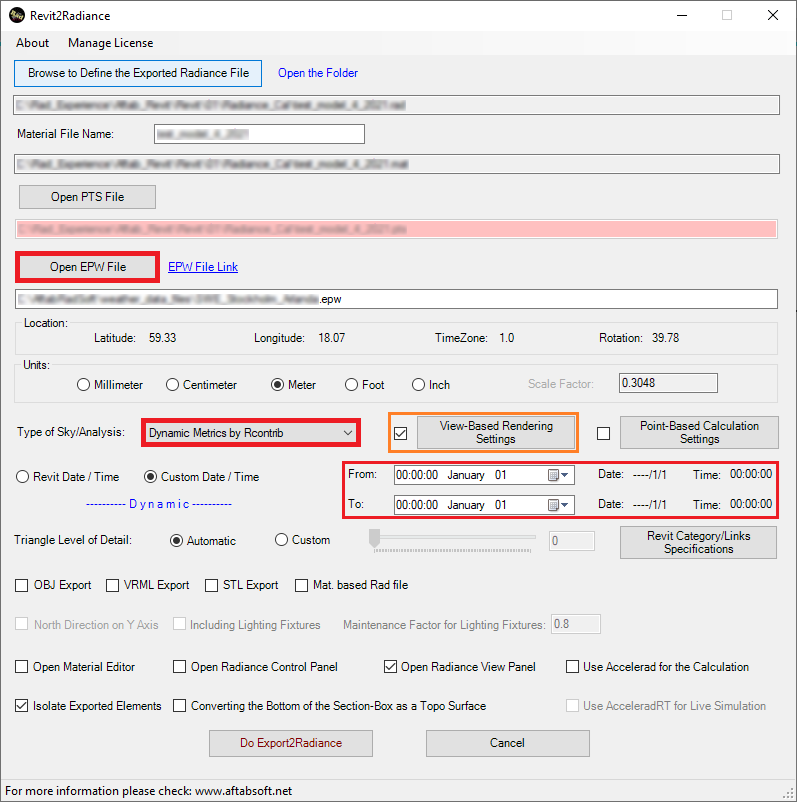Enable Open Radiance Control Panel checkbox
797x802 pixels.
click(x=180, y=667)
